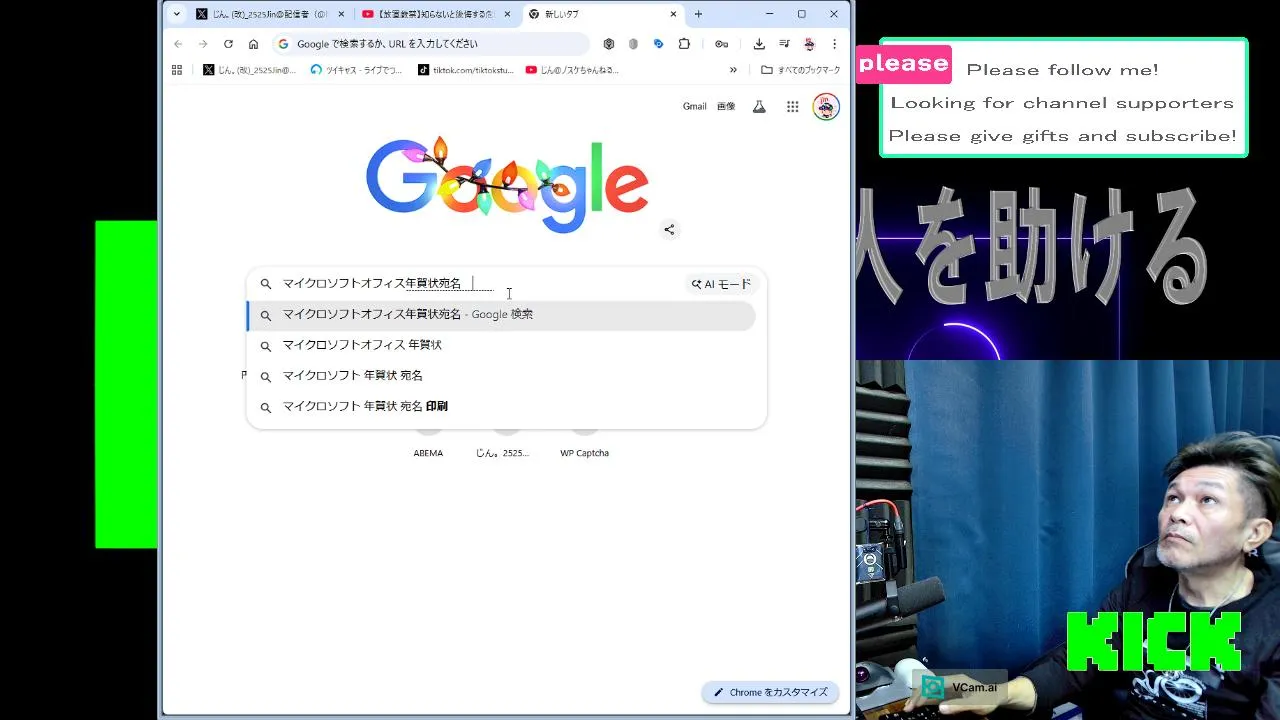Click the gray shield extension icon

[633, 44]
